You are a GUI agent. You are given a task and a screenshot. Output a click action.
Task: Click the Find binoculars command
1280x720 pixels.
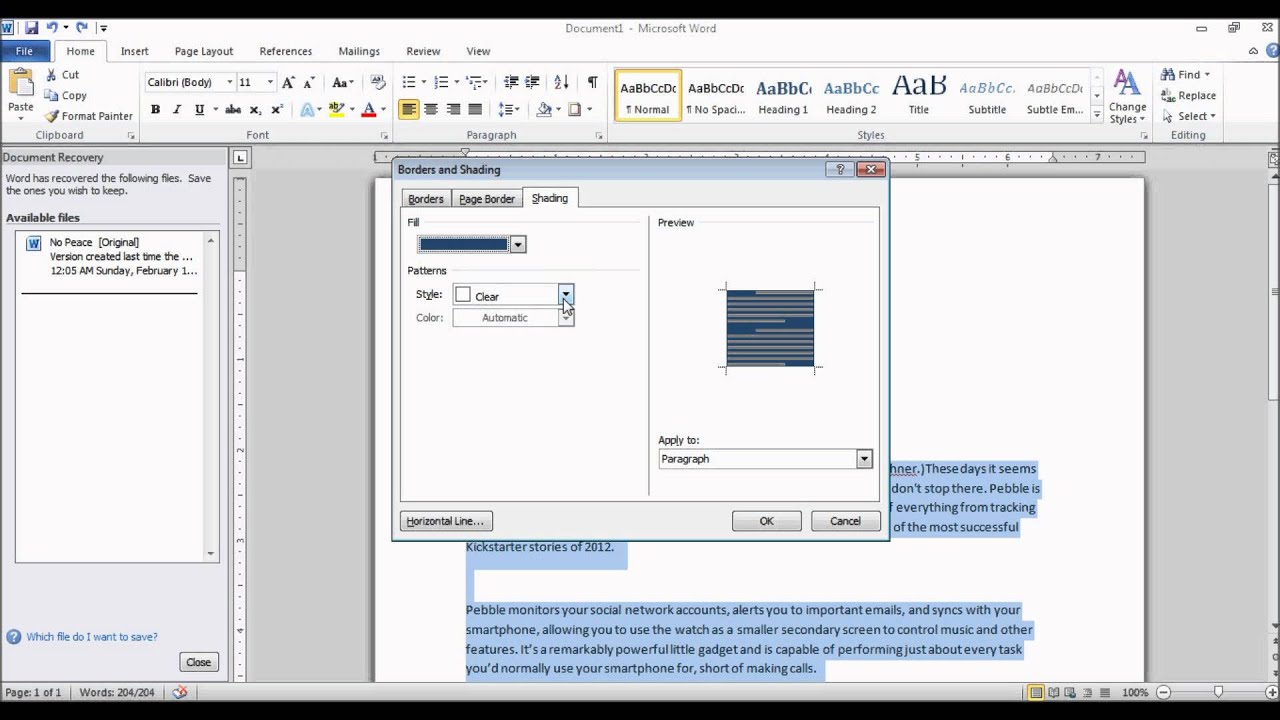[1185, 75]
